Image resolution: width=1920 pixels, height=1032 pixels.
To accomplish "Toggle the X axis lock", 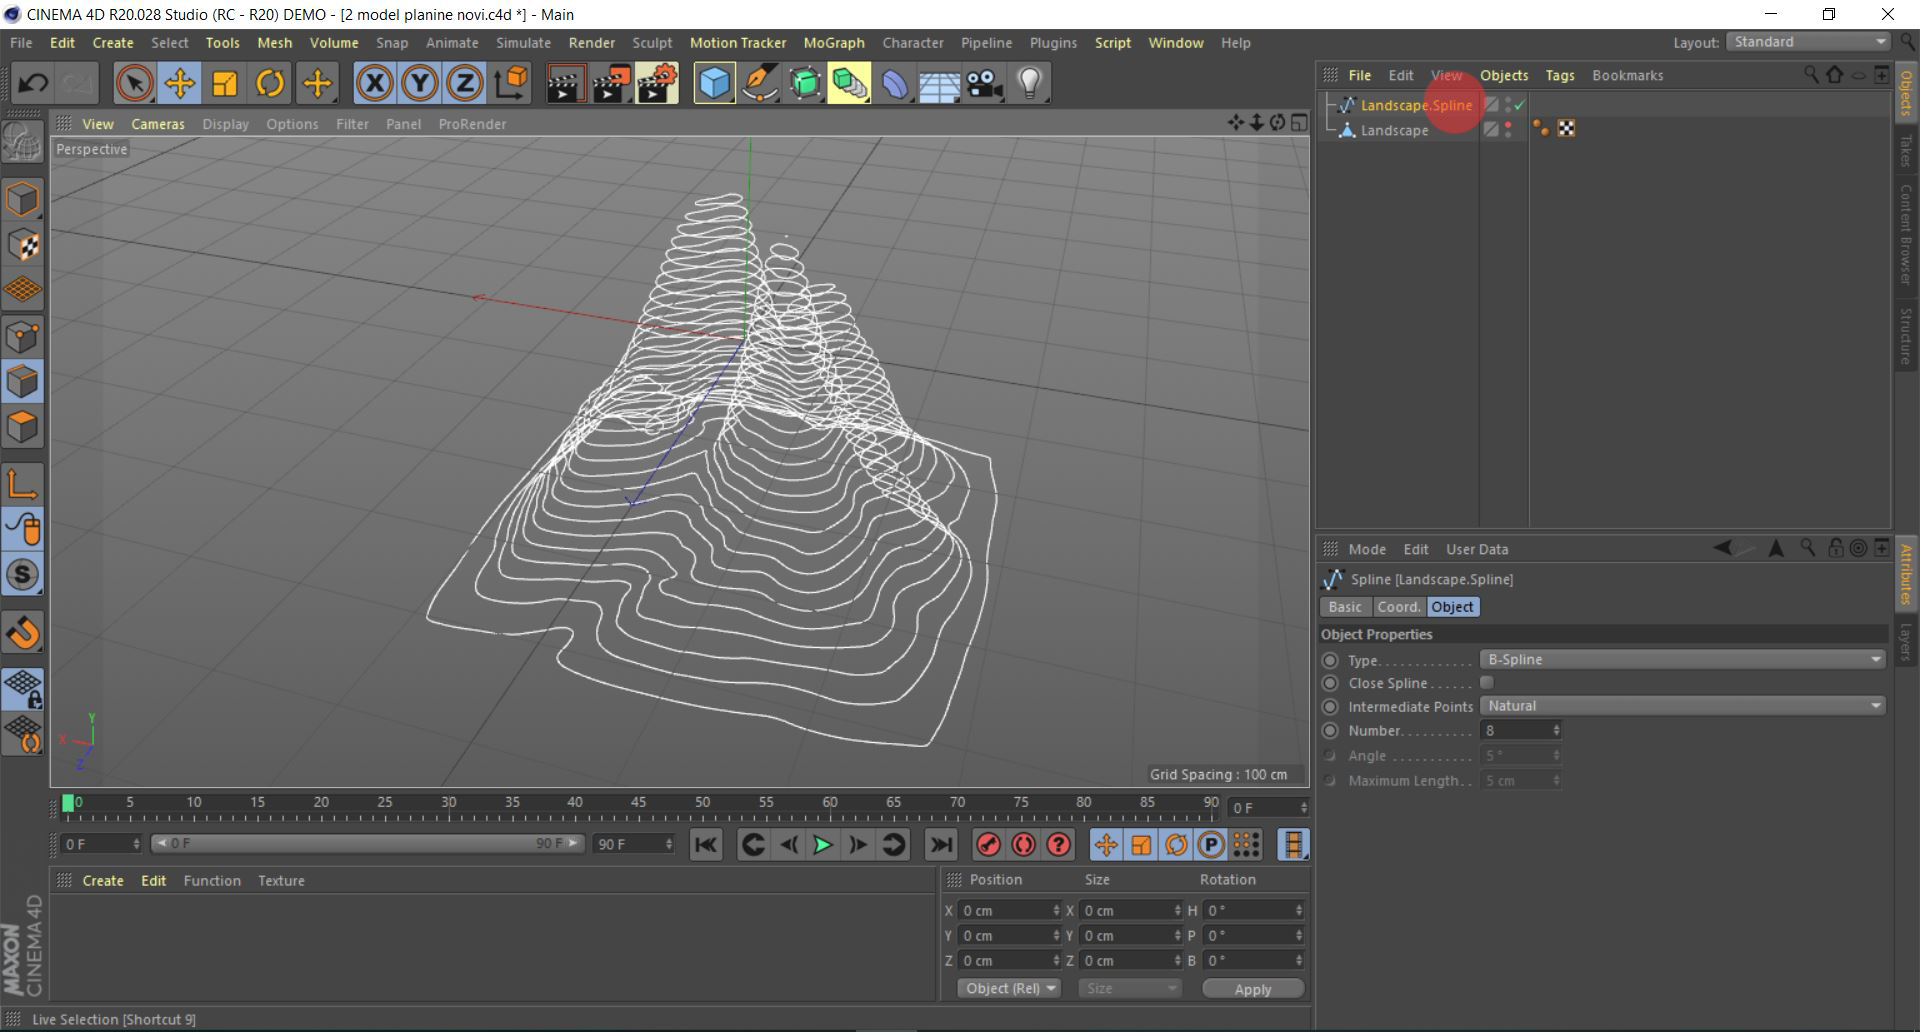I will [375, 84].
